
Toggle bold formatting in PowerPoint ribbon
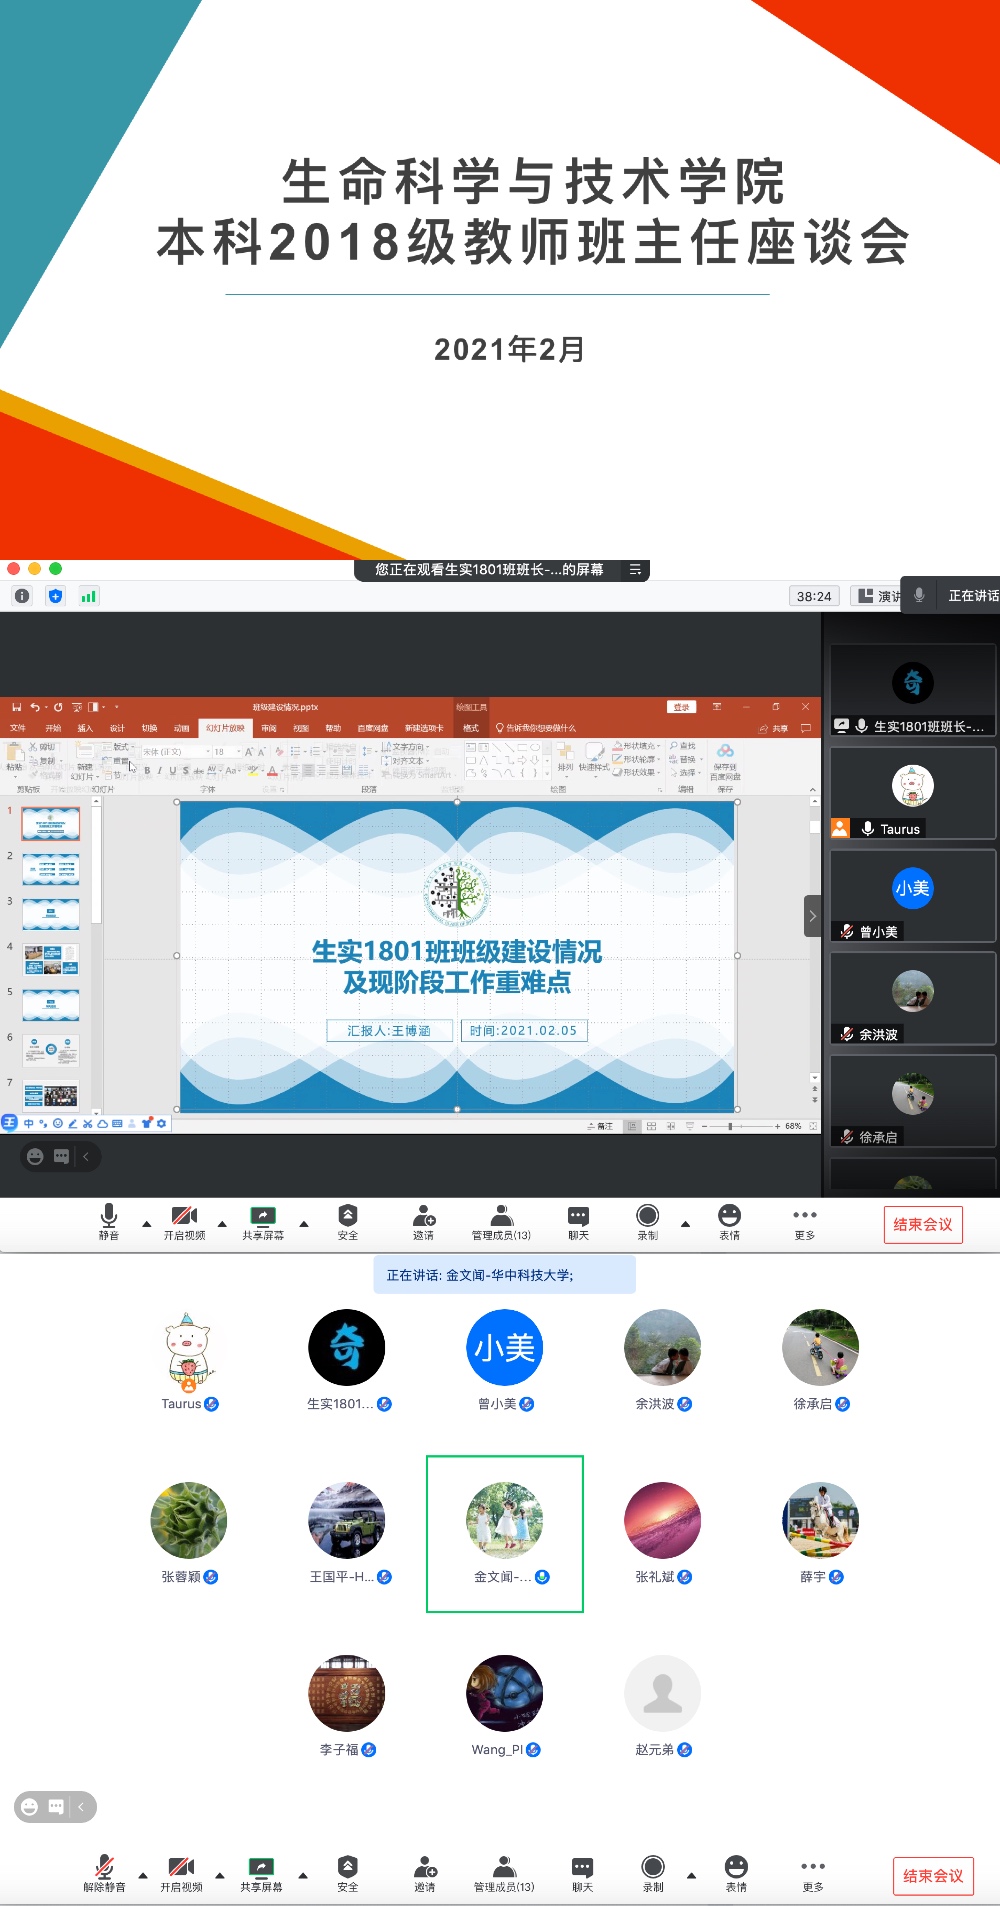[x=147, y=770]
